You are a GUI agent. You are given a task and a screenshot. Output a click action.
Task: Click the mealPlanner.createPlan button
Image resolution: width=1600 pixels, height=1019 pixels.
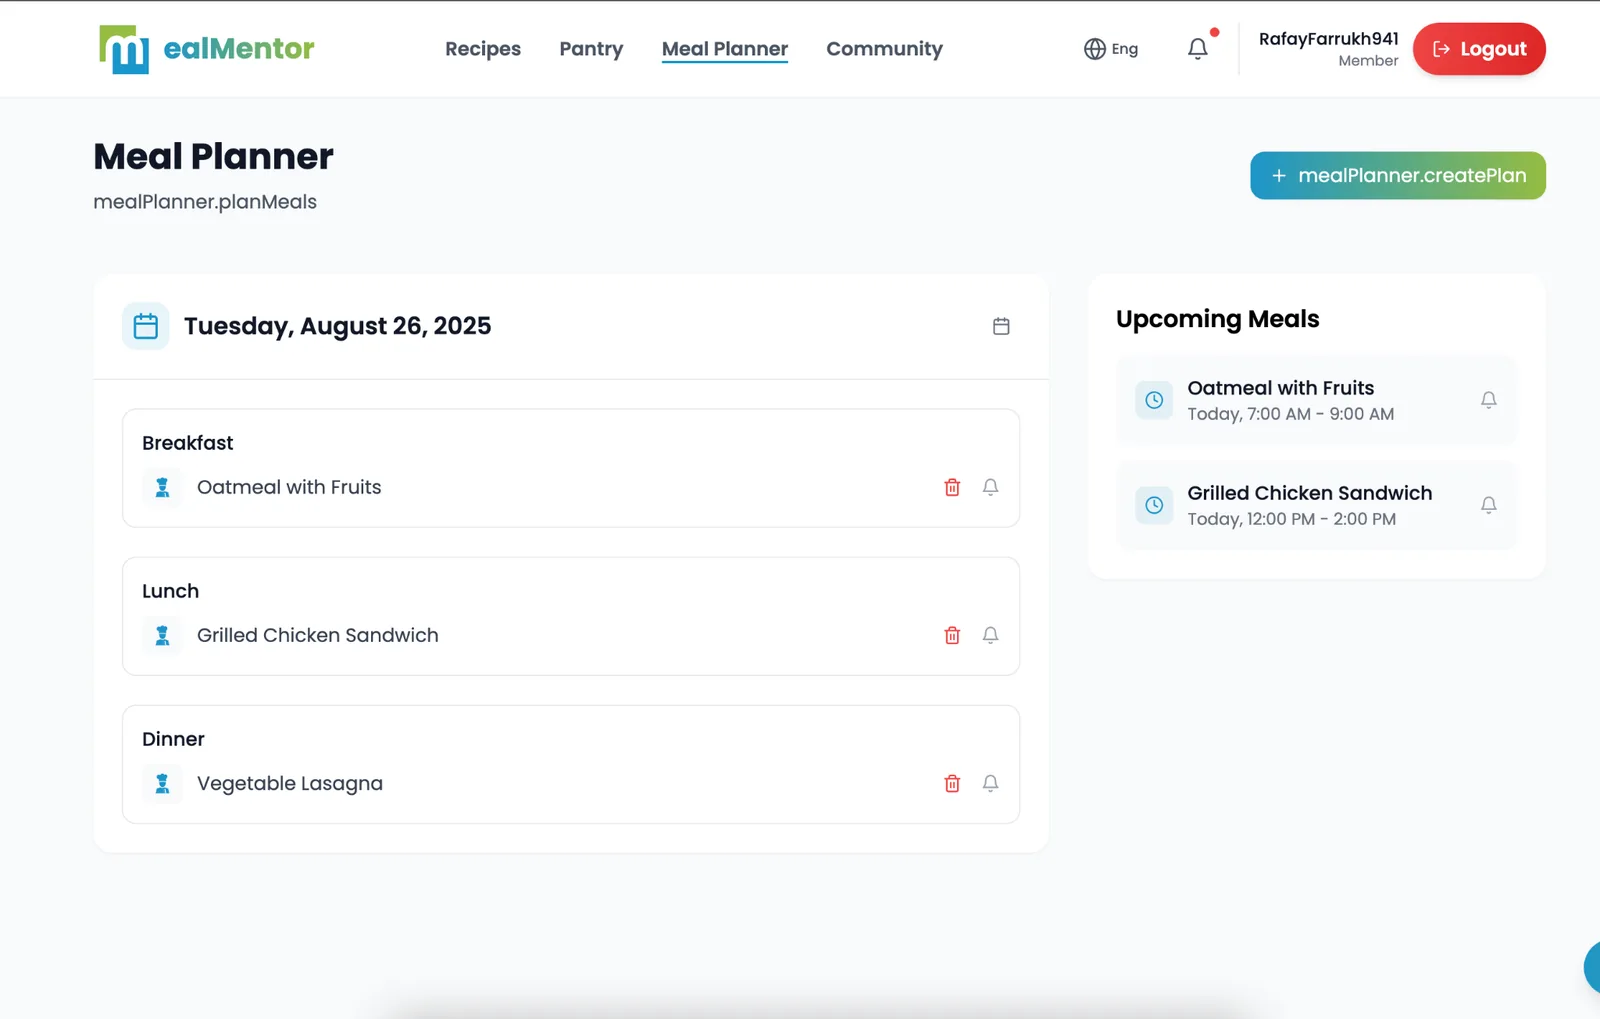pyautogui.click(x=1398, y=176)
